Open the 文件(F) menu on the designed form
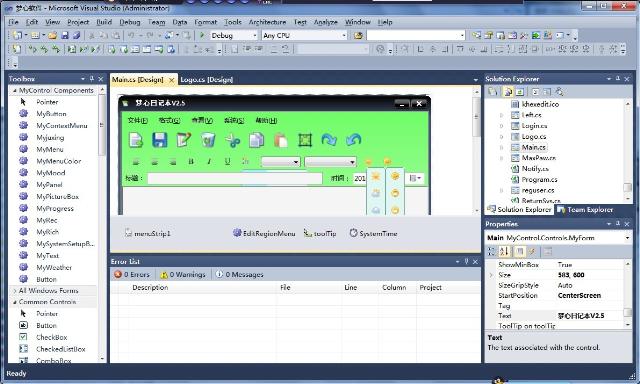This screenshot has width=640, height=384. [x=138, y=120]
